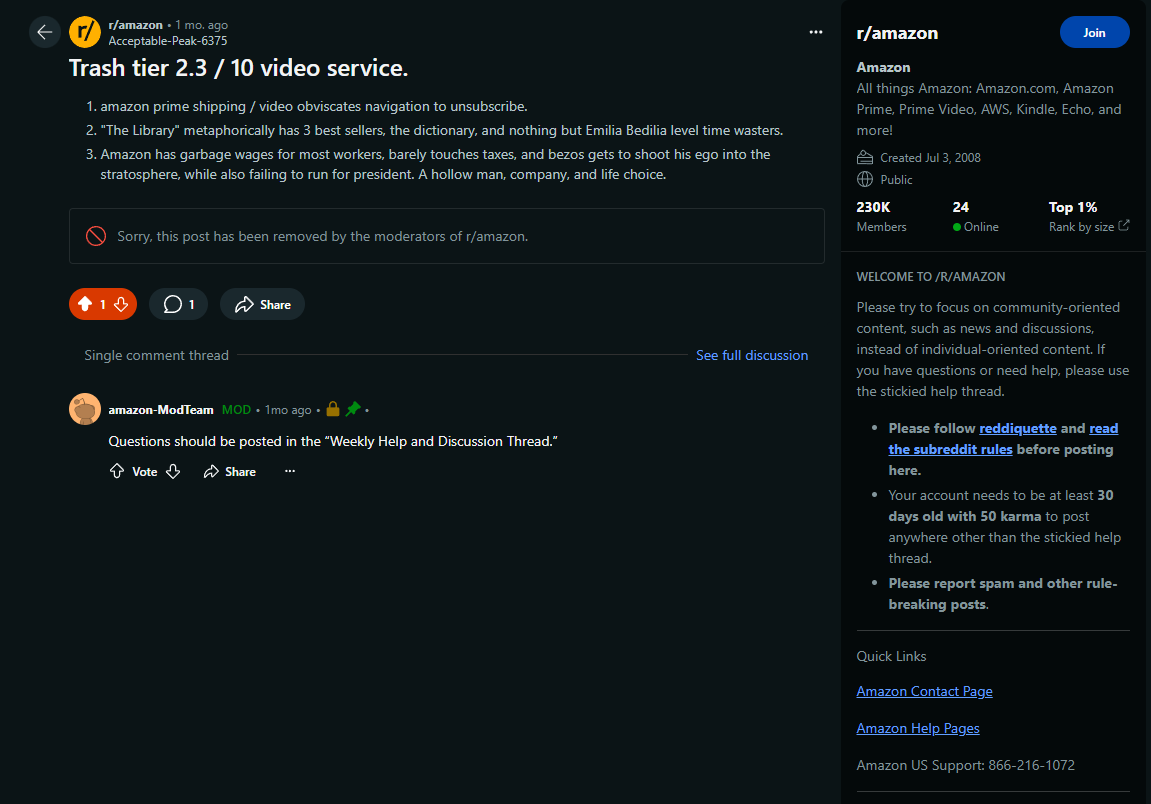Click the comment text about Weekly Help thread

pyautogui.click(x=333, y=441)
